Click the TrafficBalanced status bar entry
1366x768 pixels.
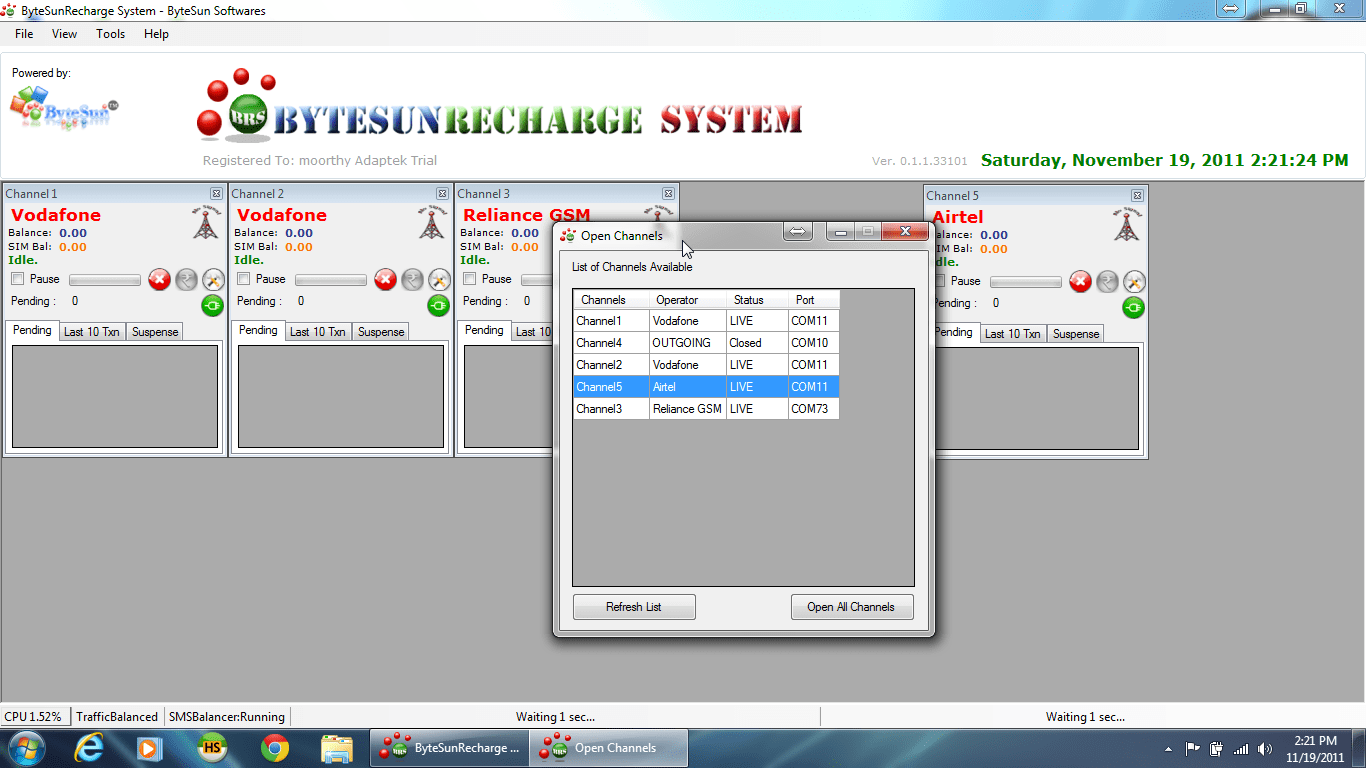click(117, 717)
